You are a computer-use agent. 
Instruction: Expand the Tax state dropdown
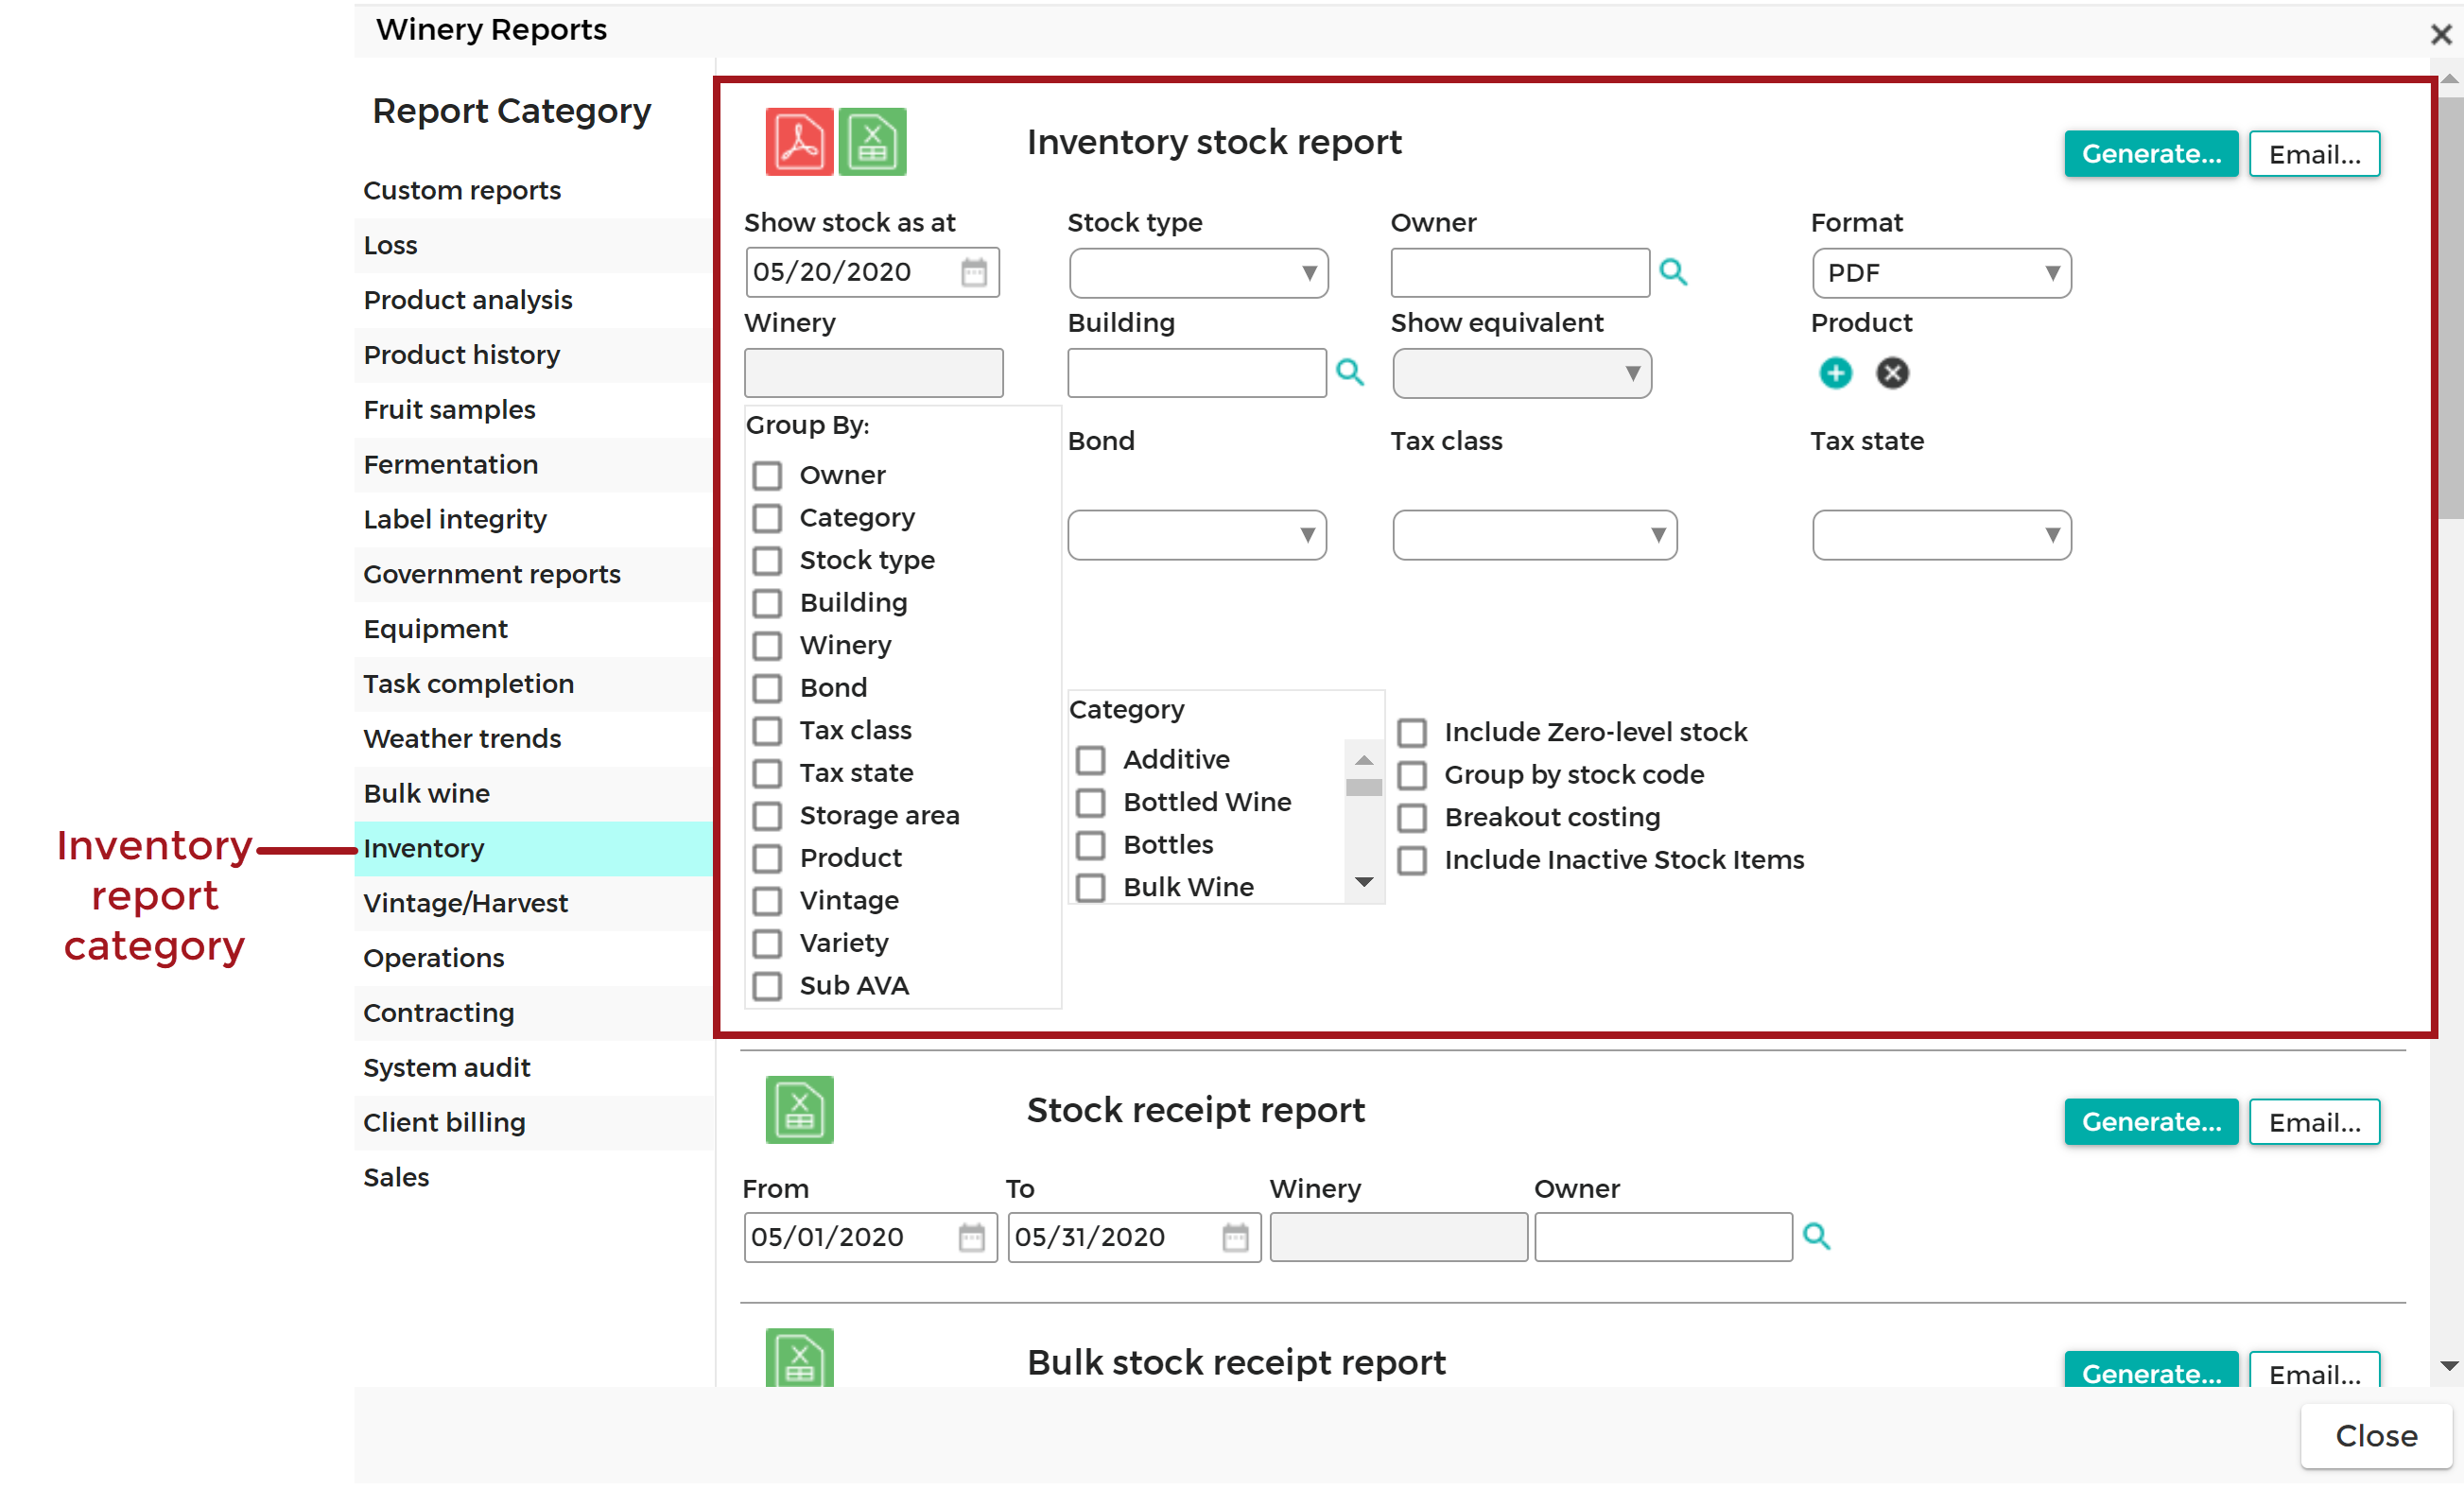(1941, 535)
